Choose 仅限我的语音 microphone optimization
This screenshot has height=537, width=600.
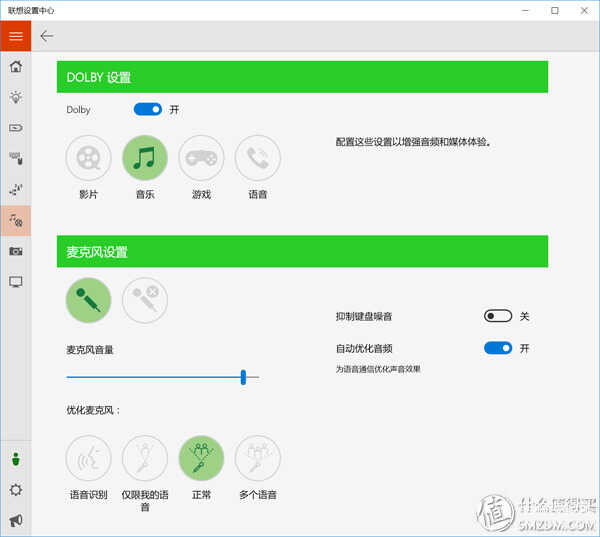[145, 458]
